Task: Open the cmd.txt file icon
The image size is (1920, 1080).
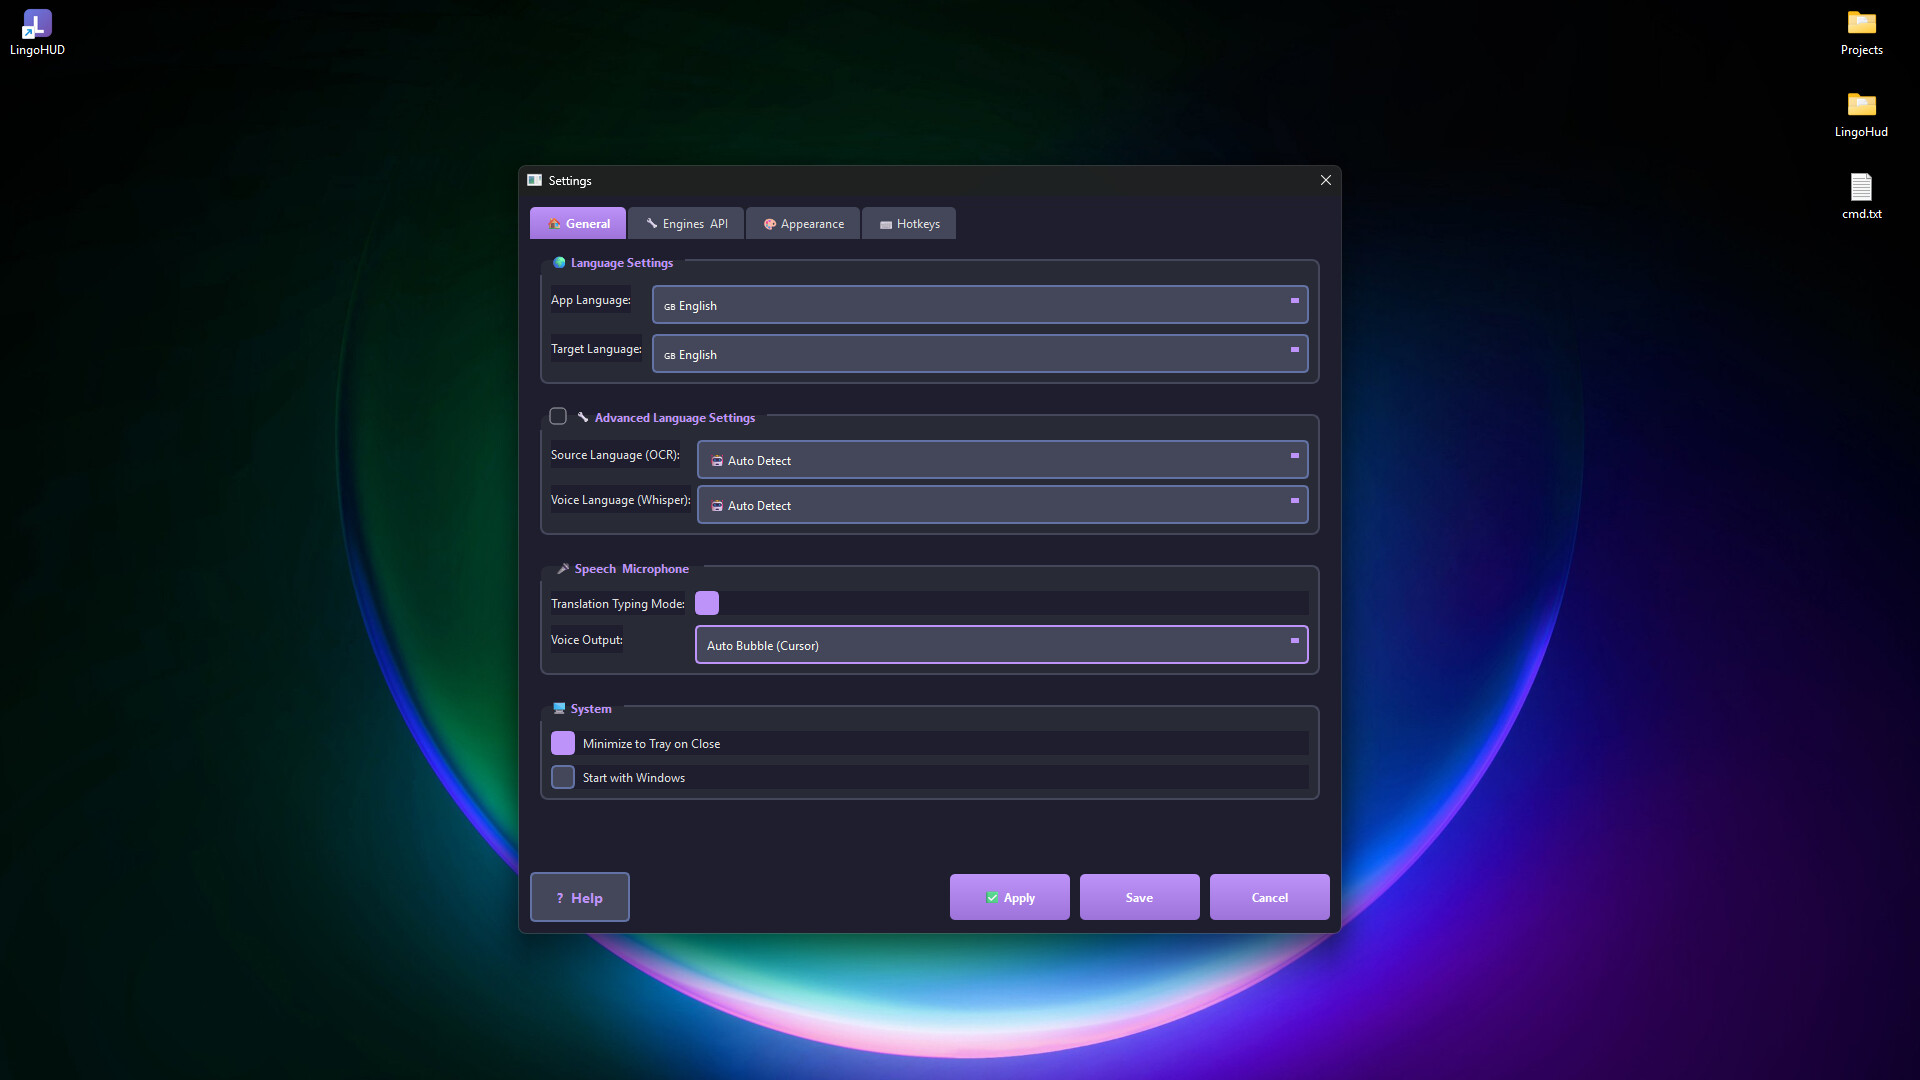Action: [1861, 188]
